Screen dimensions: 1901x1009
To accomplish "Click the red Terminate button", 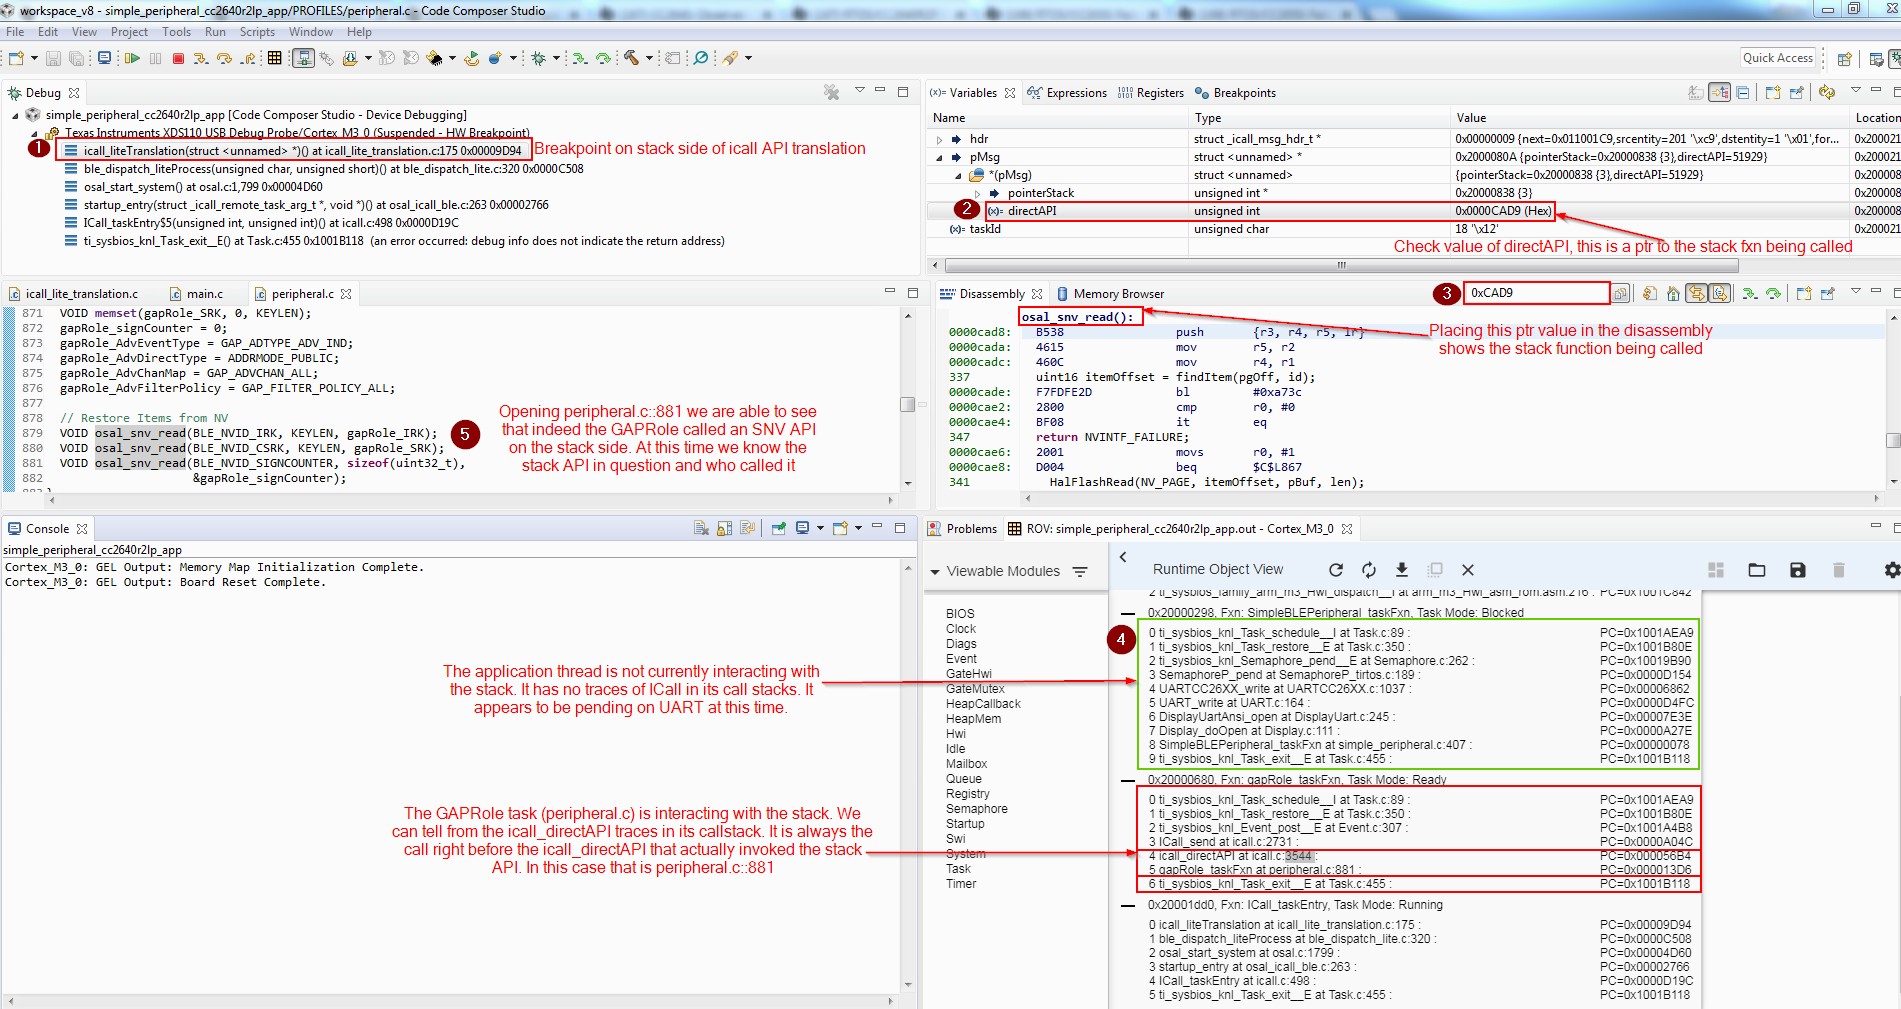I will tap(178, 59).
